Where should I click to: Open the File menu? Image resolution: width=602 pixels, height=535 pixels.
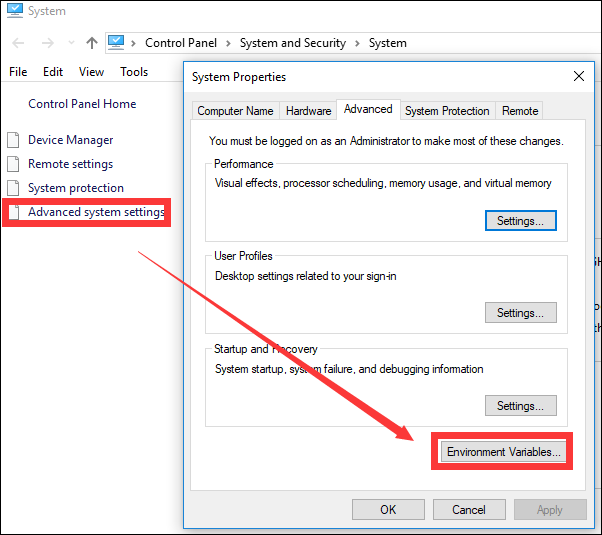(x=18, y=72)
